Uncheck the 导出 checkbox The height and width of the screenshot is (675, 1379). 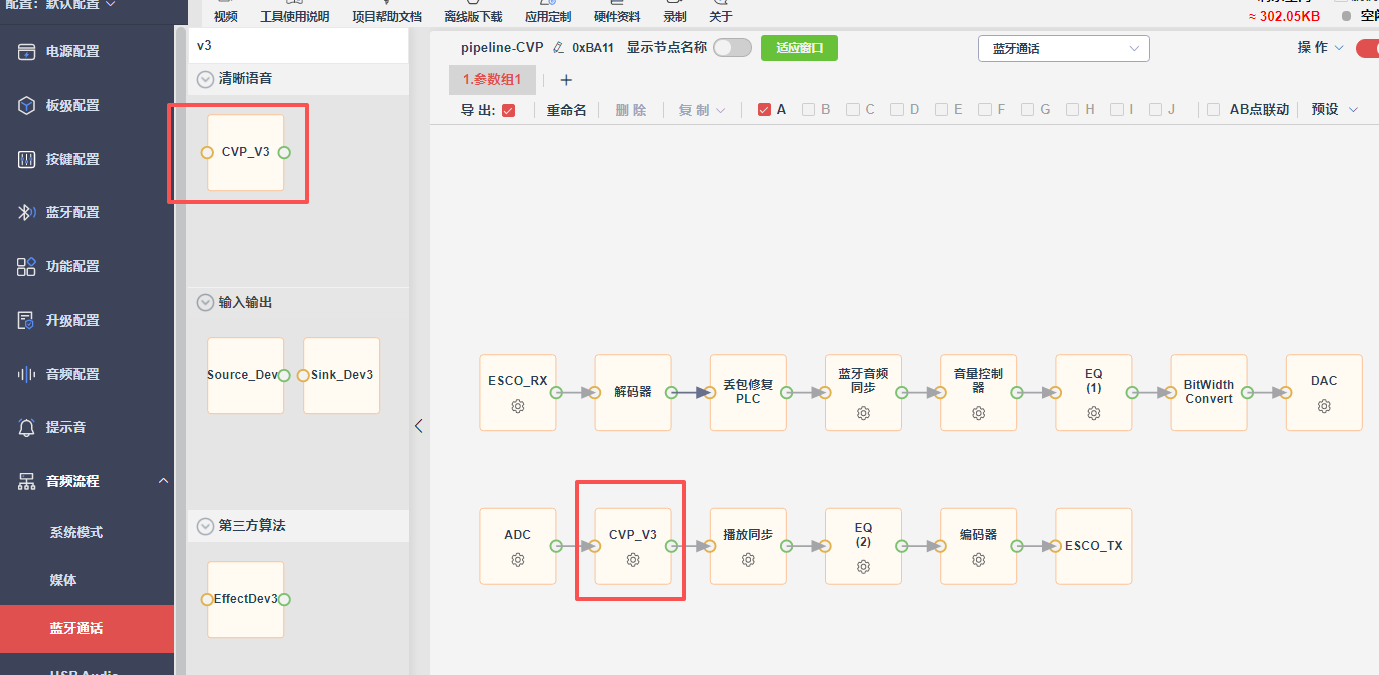508,110
